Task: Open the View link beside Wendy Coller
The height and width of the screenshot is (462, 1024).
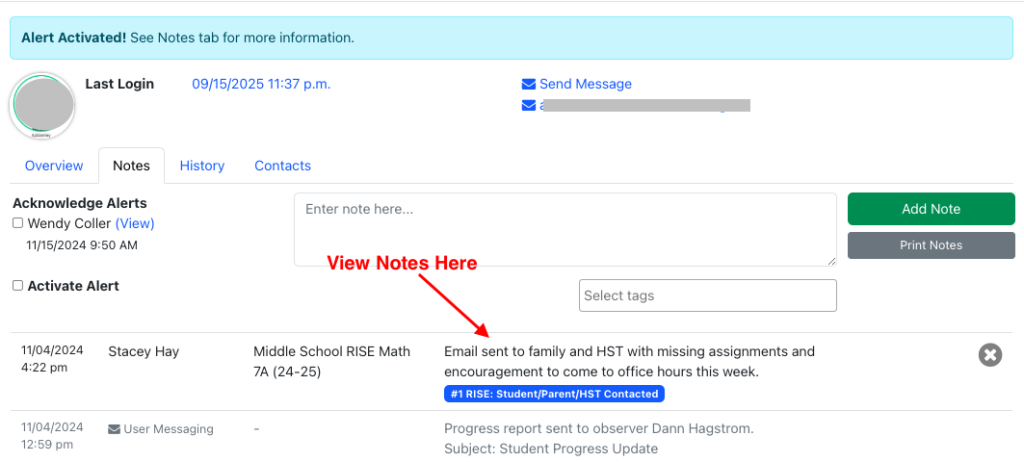Action: (x=135, y=223)
